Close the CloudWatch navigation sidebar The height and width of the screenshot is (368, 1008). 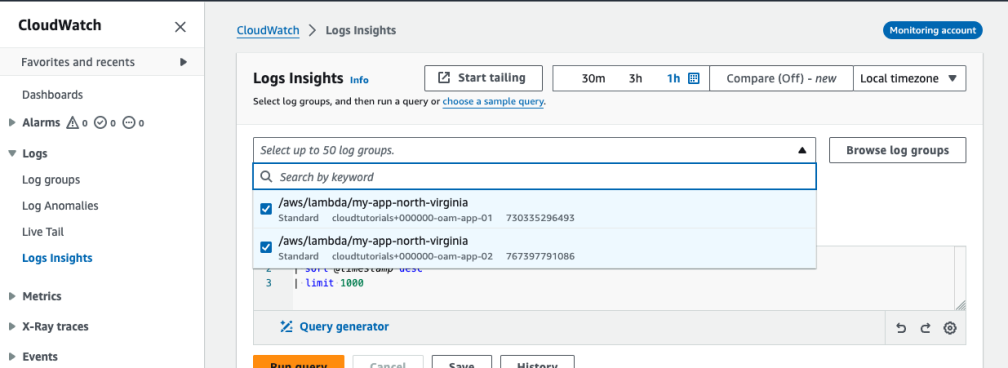(x=181, y=27)
